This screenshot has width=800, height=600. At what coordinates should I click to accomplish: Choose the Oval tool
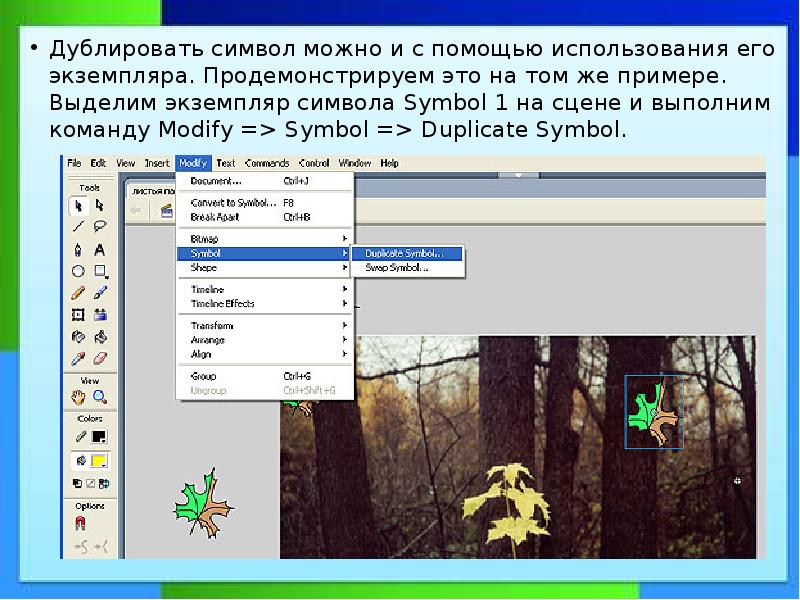coord(78,271)
